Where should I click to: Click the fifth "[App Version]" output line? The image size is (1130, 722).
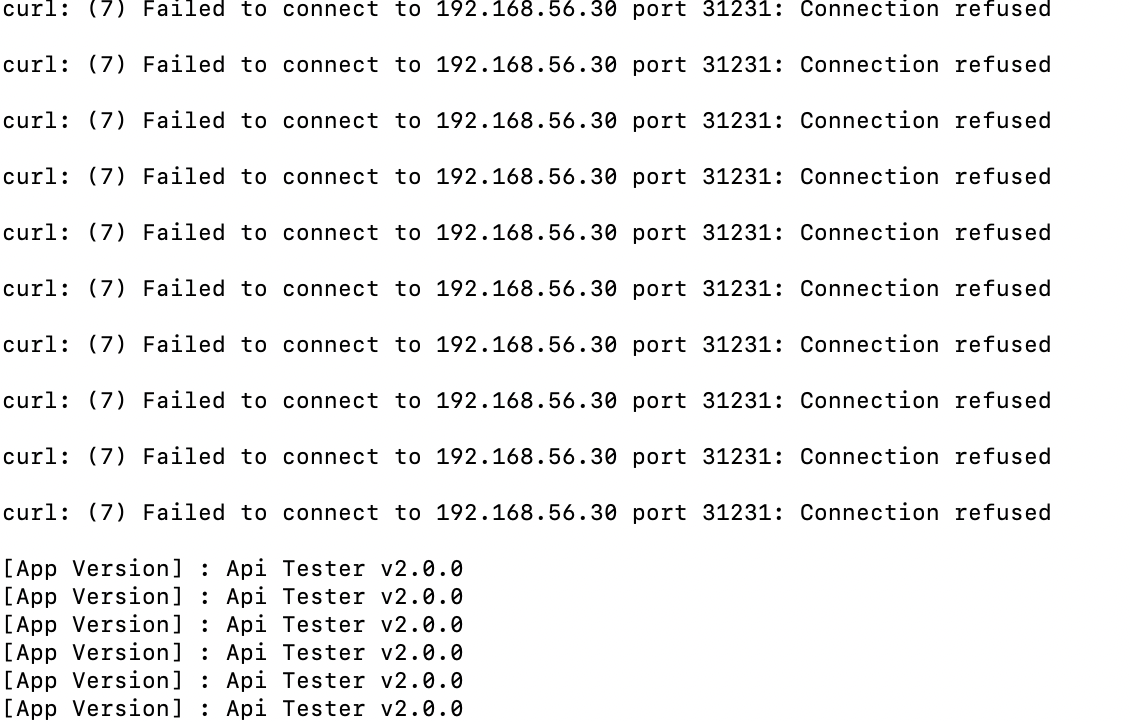(233, 681)
